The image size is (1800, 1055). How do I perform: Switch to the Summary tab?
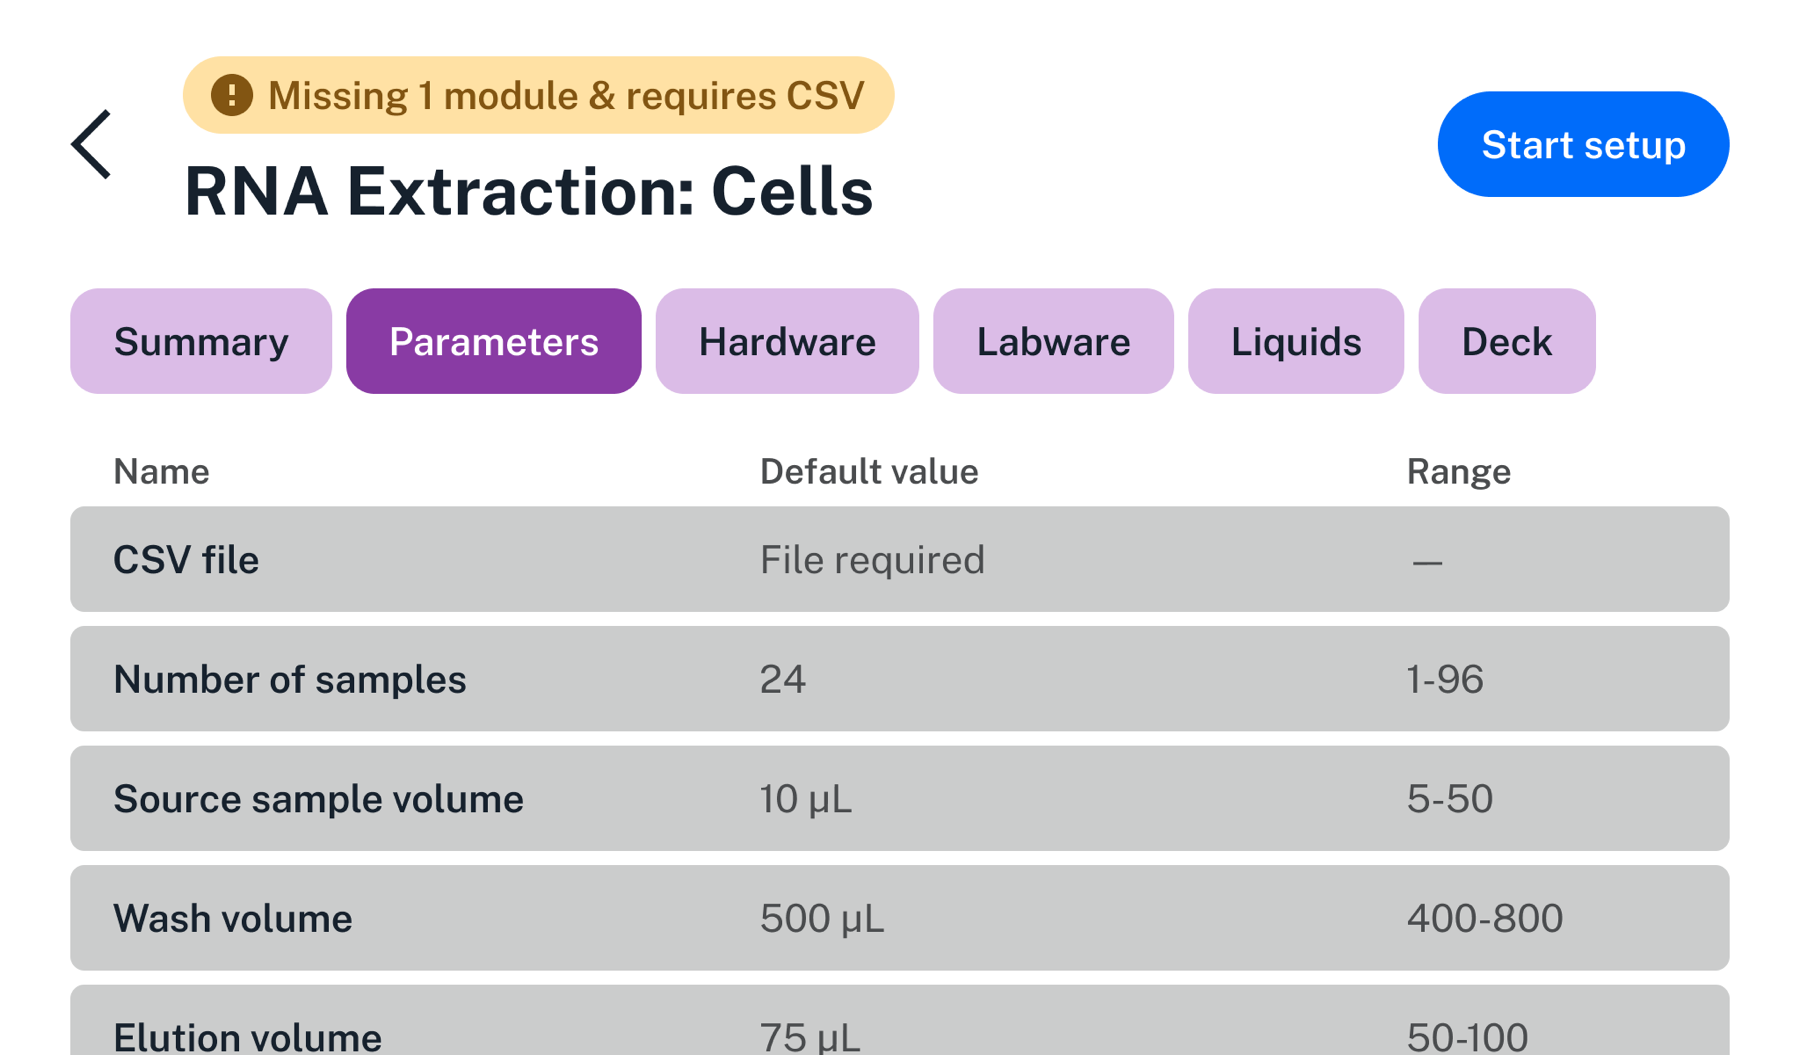(200, 341)
